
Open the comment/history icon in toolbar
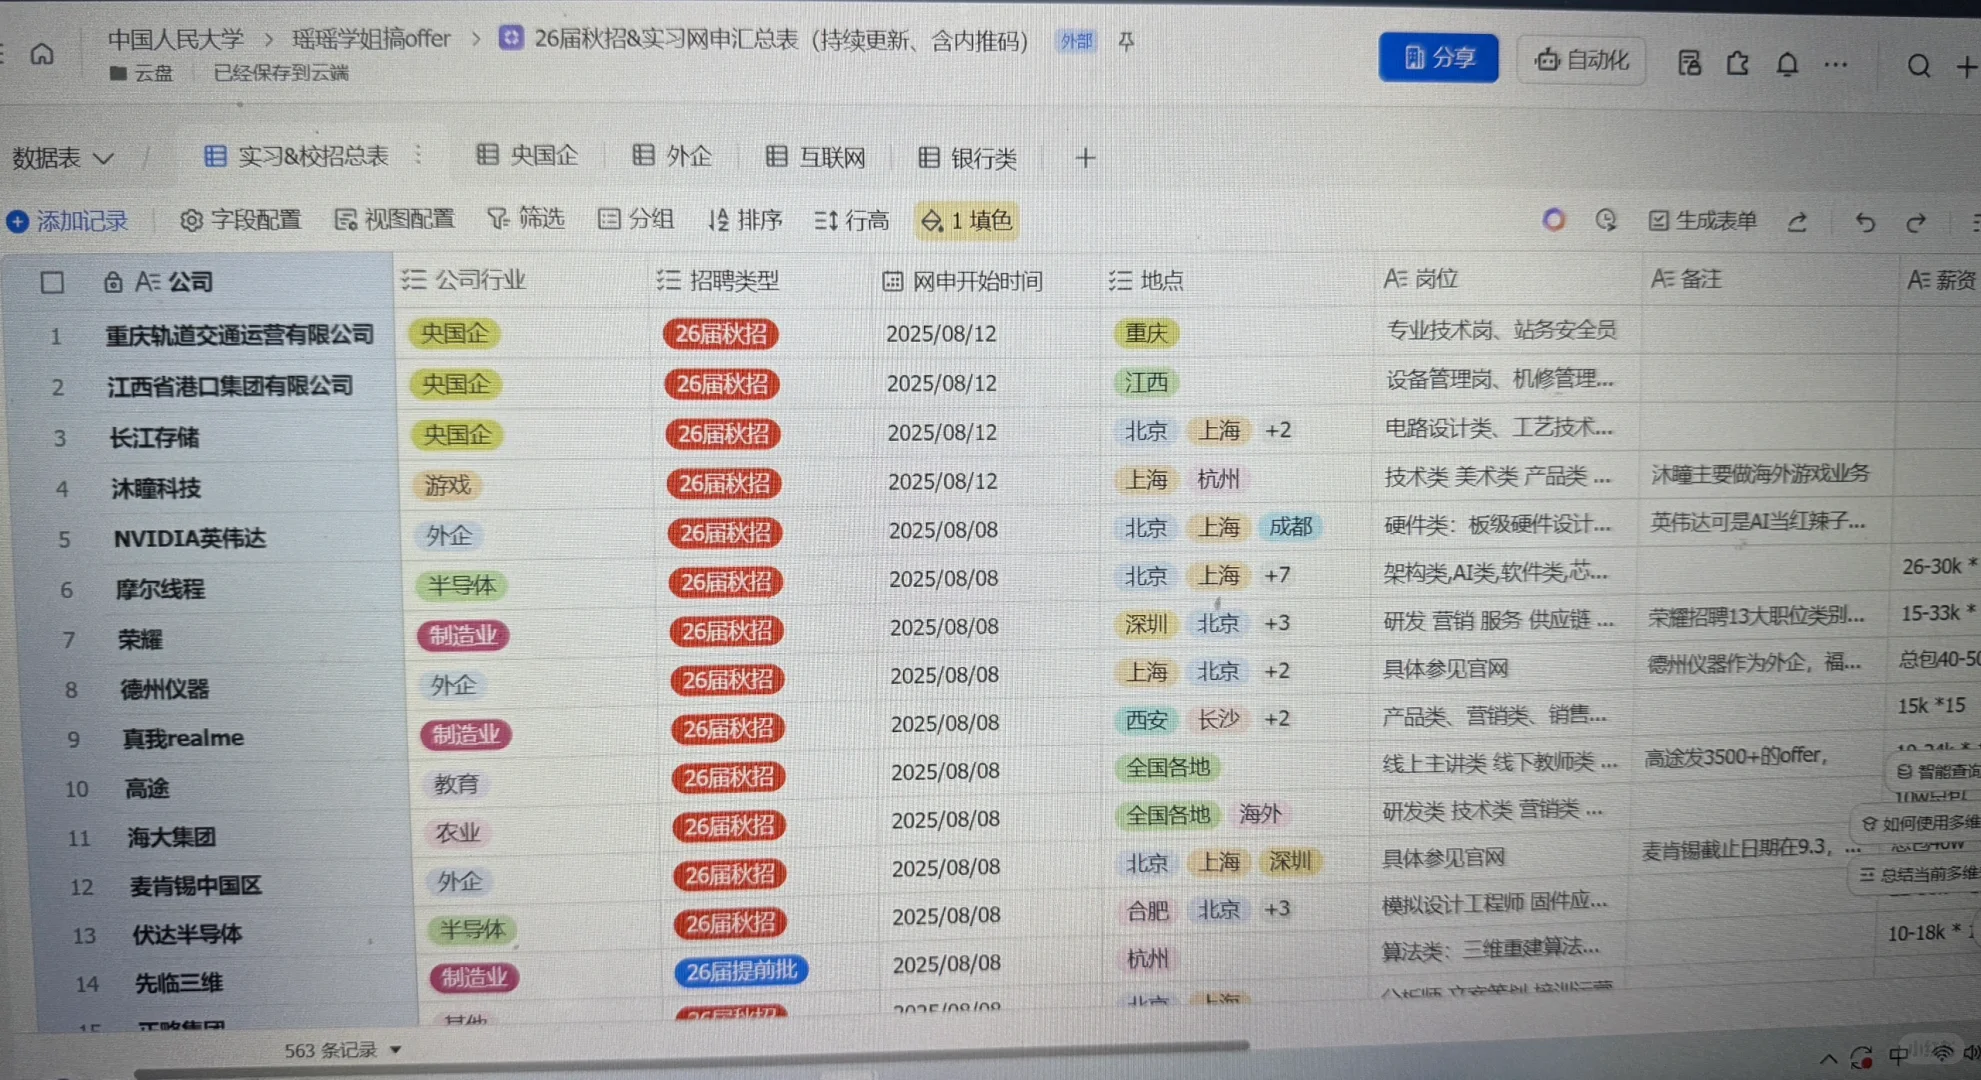tap(1606, 220)
